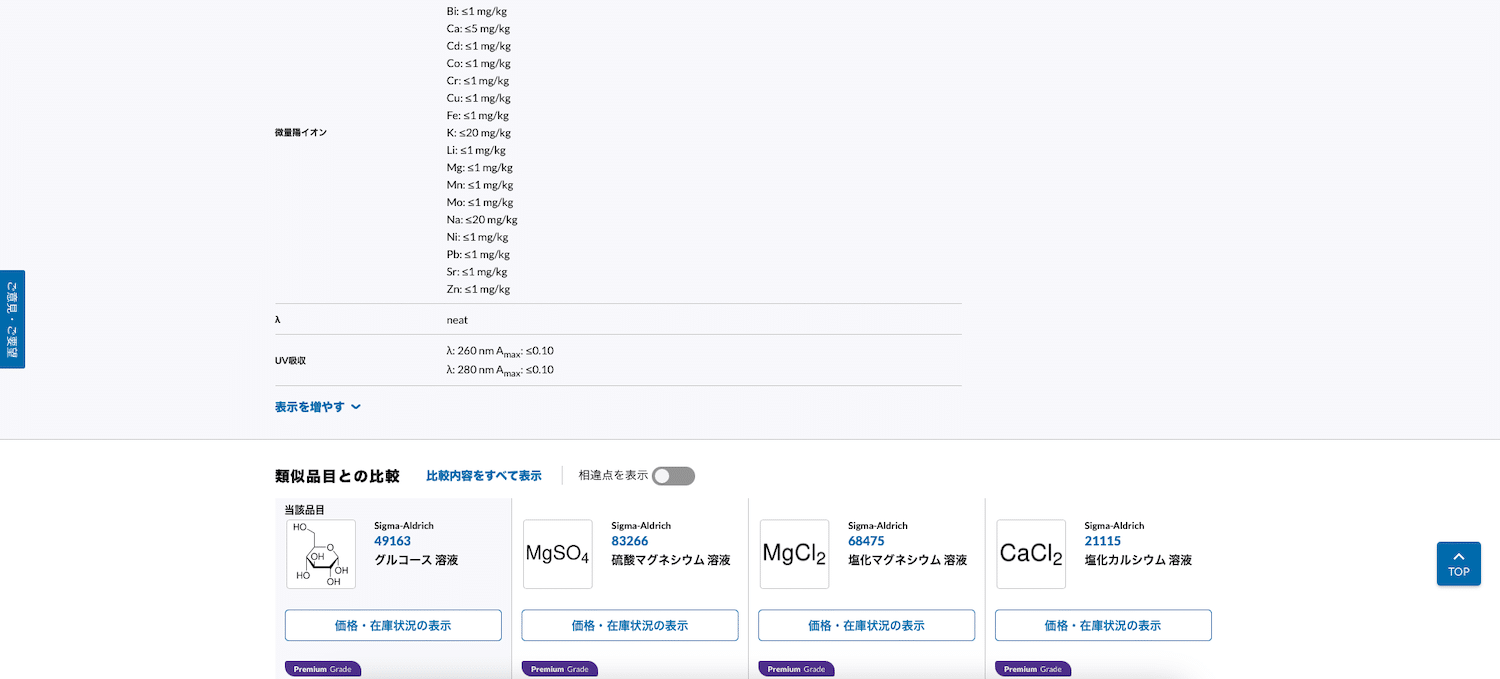This screenshot has width=1500, height=679.
Task: Show price and availability for グルコース 溶液
Action: [x=393, y=625]
